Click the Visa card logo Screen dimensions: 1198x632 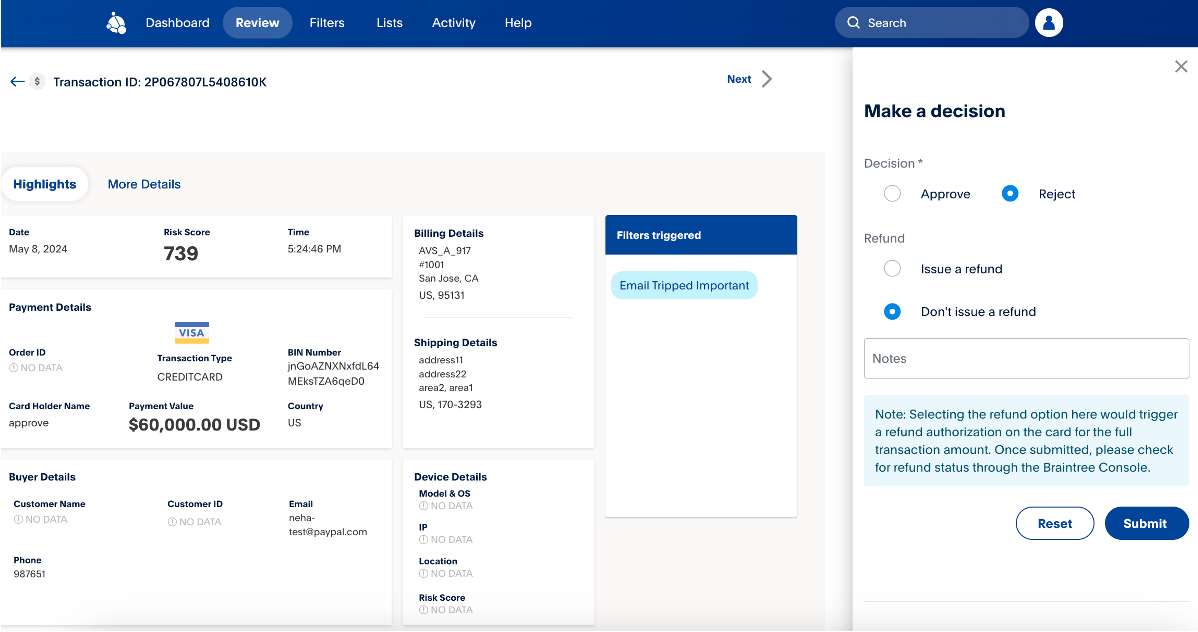click(x=191, y=333)
